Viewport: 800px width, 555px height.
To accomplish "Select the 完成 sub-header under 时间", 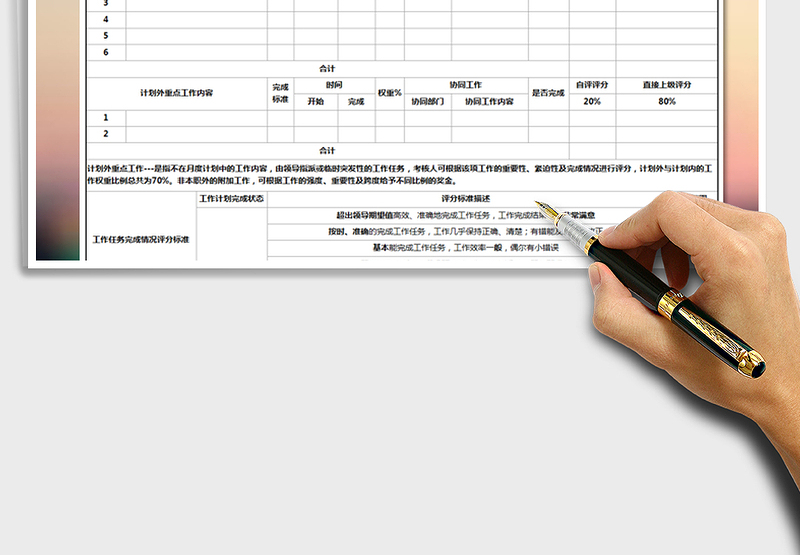I will (x=356, y=101).
